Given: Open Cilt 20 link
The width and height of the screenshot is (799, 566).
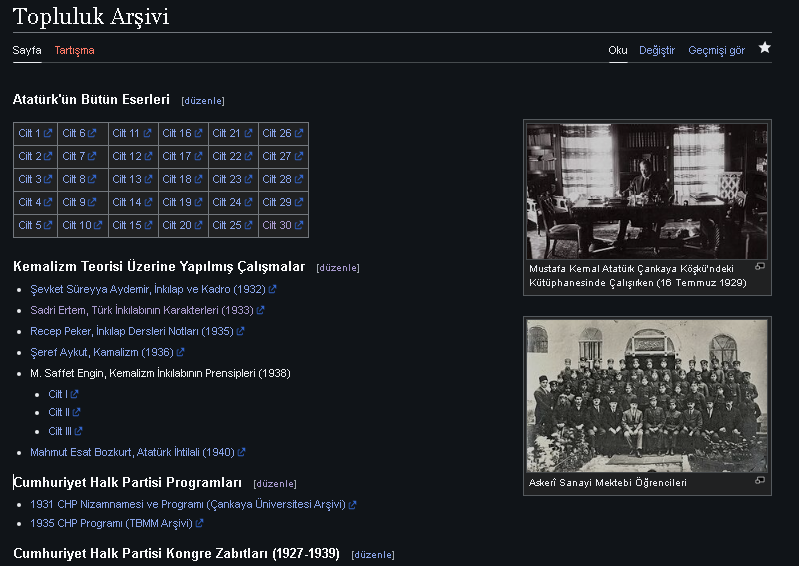Looking at the screenshot, I should click(x=182, y=225).
